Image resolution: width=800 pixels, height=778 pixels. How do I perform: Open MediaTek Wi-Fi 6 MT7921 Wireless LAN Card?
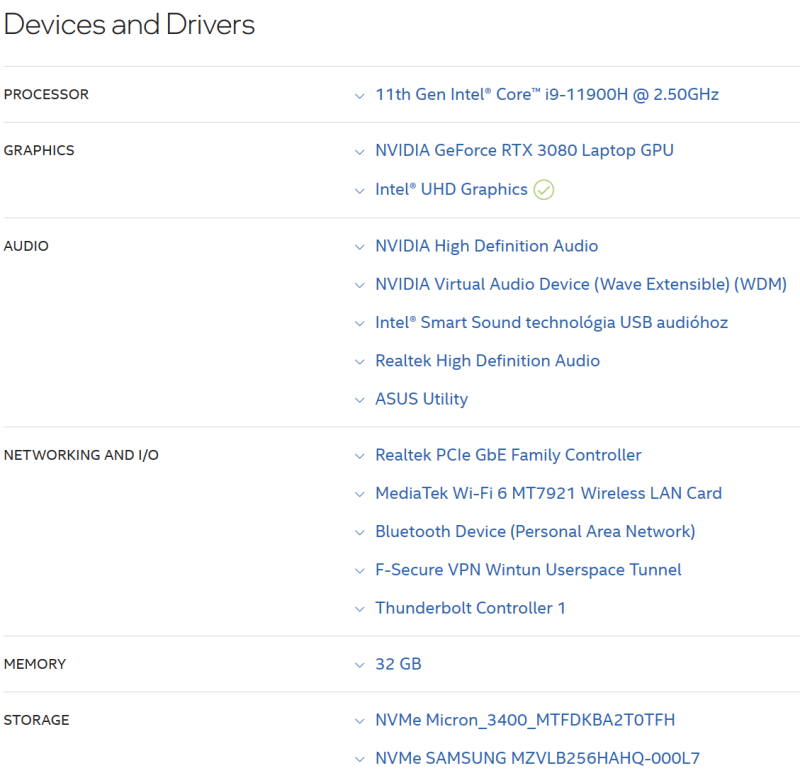pos(548,493)
